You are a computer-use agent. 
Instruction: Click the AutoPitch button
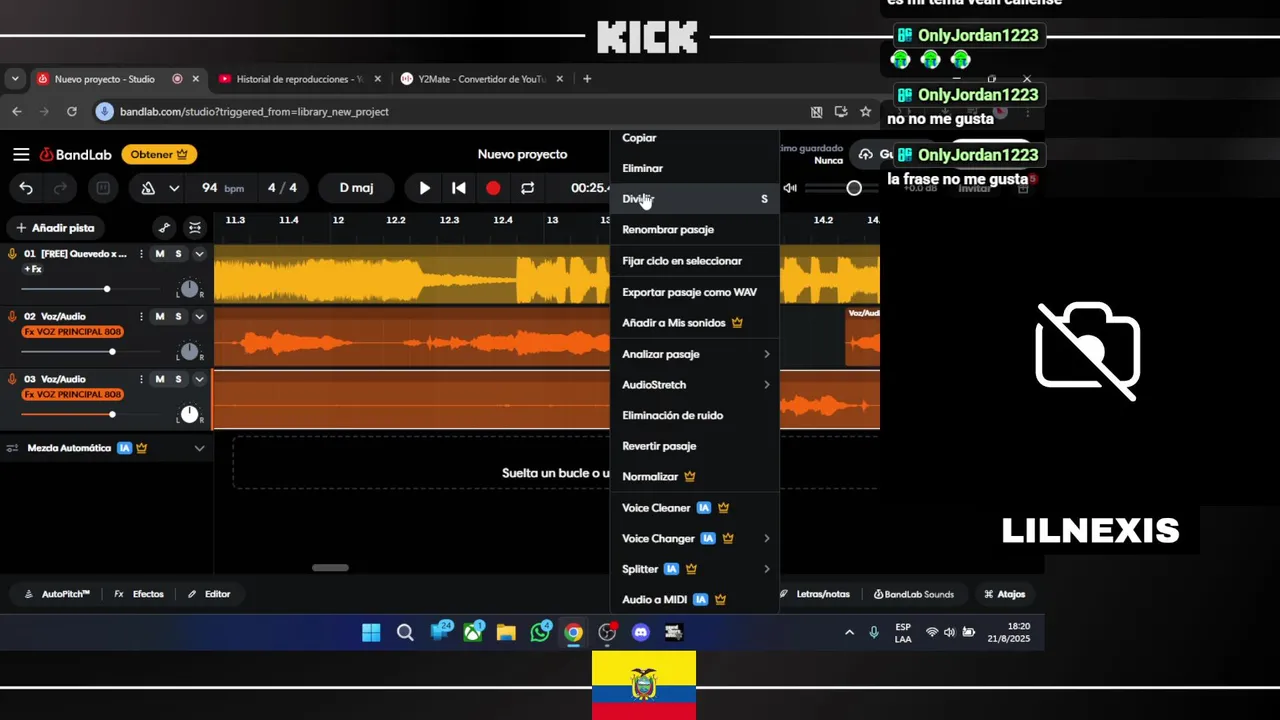57,594
